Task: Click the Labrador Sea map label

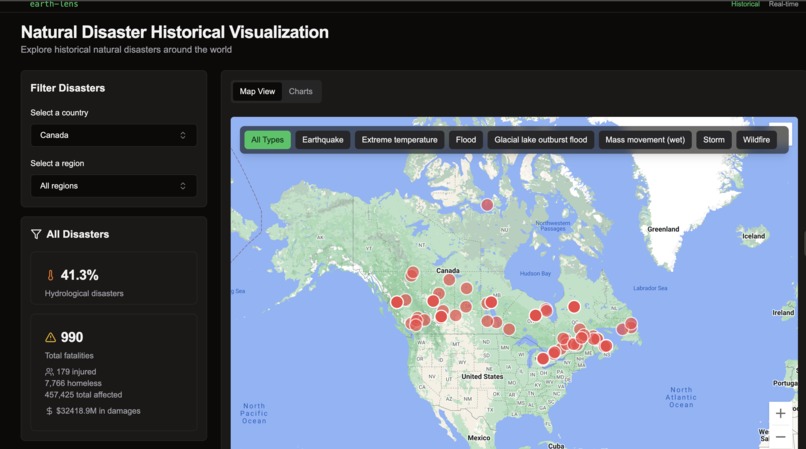Action: point(650,288)
